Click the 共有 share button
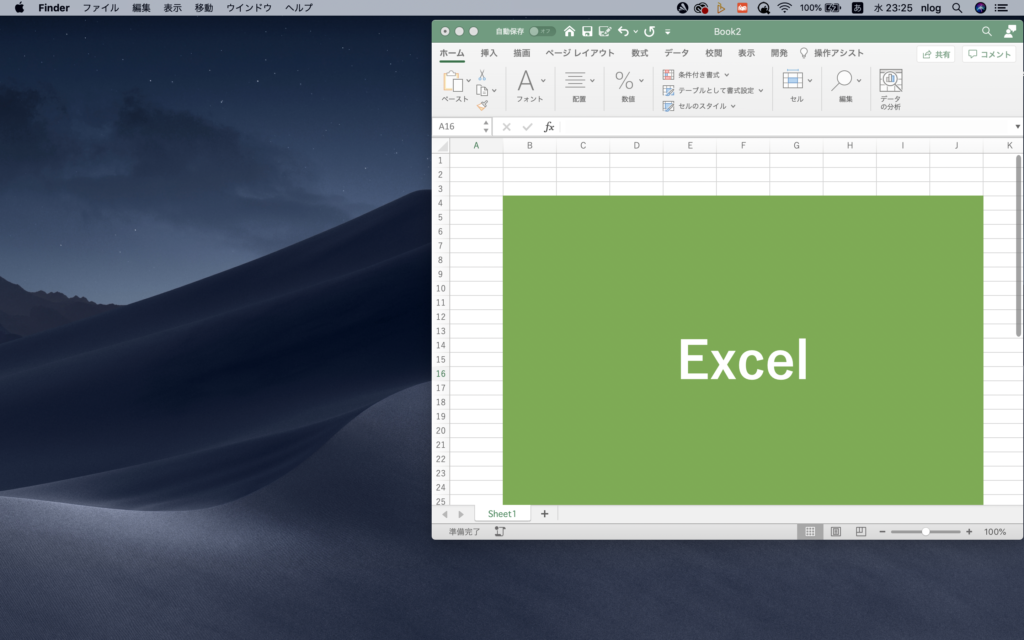This screenshot has width=1024, height=640. click(936, 54)
